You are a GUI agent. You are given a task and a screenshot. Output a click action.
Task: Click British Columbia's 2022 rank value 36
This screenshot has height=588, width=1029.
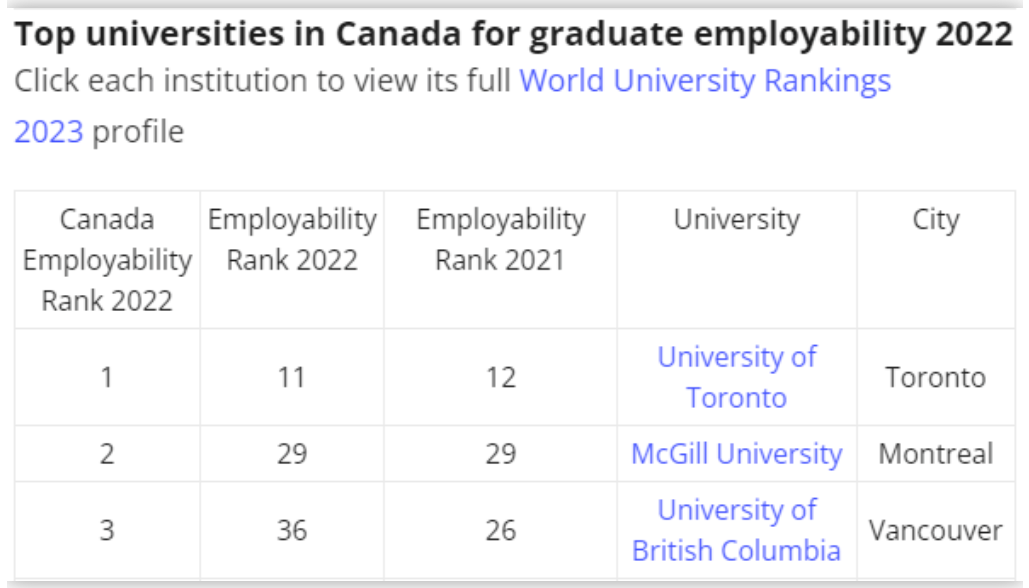(292, 530)
